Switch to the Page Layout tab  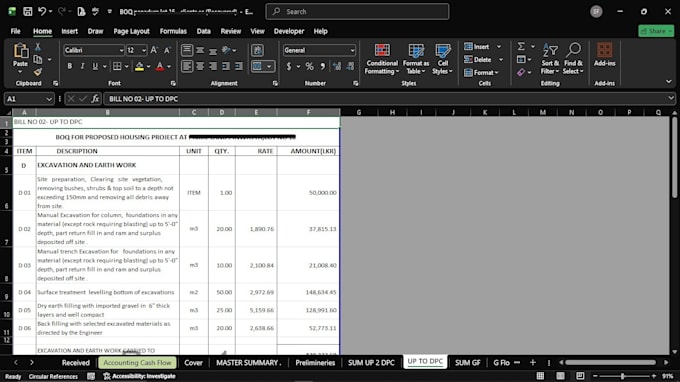(131, 31)
